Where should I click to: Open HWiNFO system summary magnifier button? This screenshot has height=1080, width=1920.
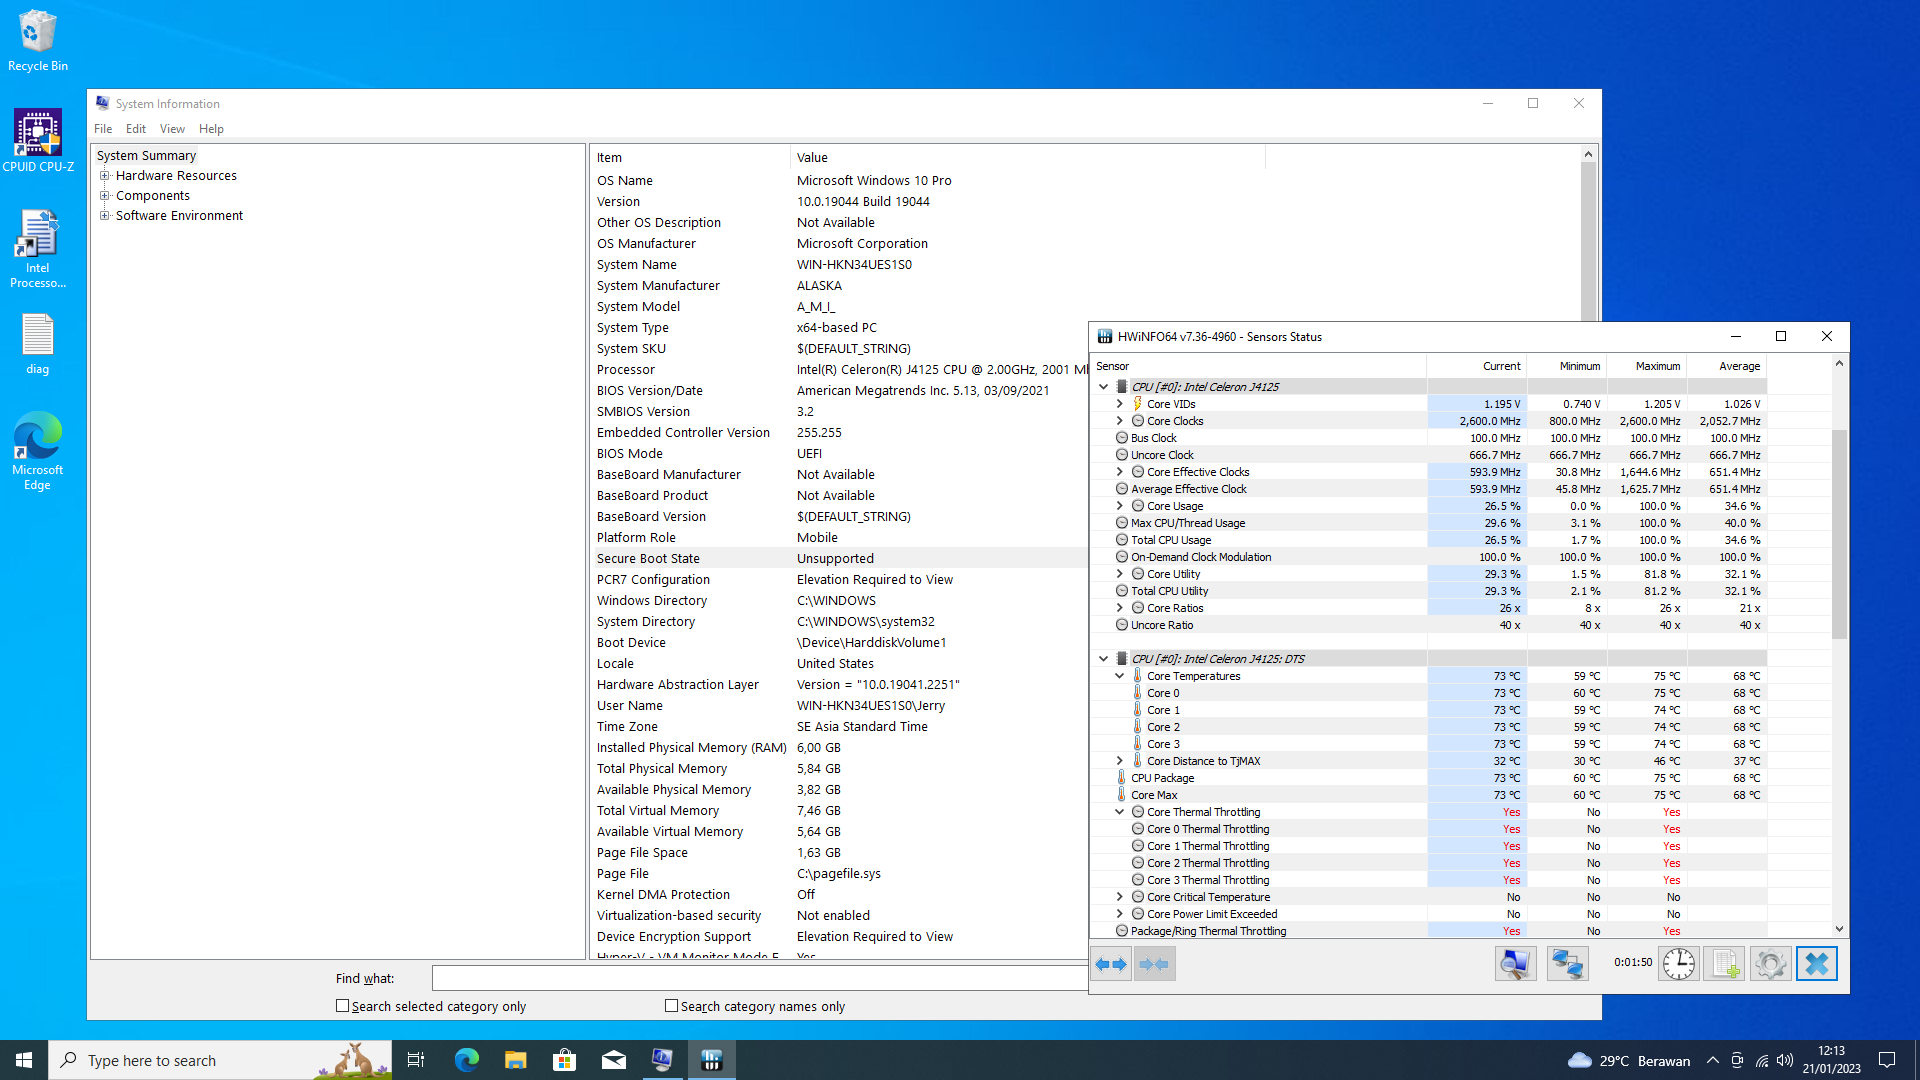(1515, 964)
